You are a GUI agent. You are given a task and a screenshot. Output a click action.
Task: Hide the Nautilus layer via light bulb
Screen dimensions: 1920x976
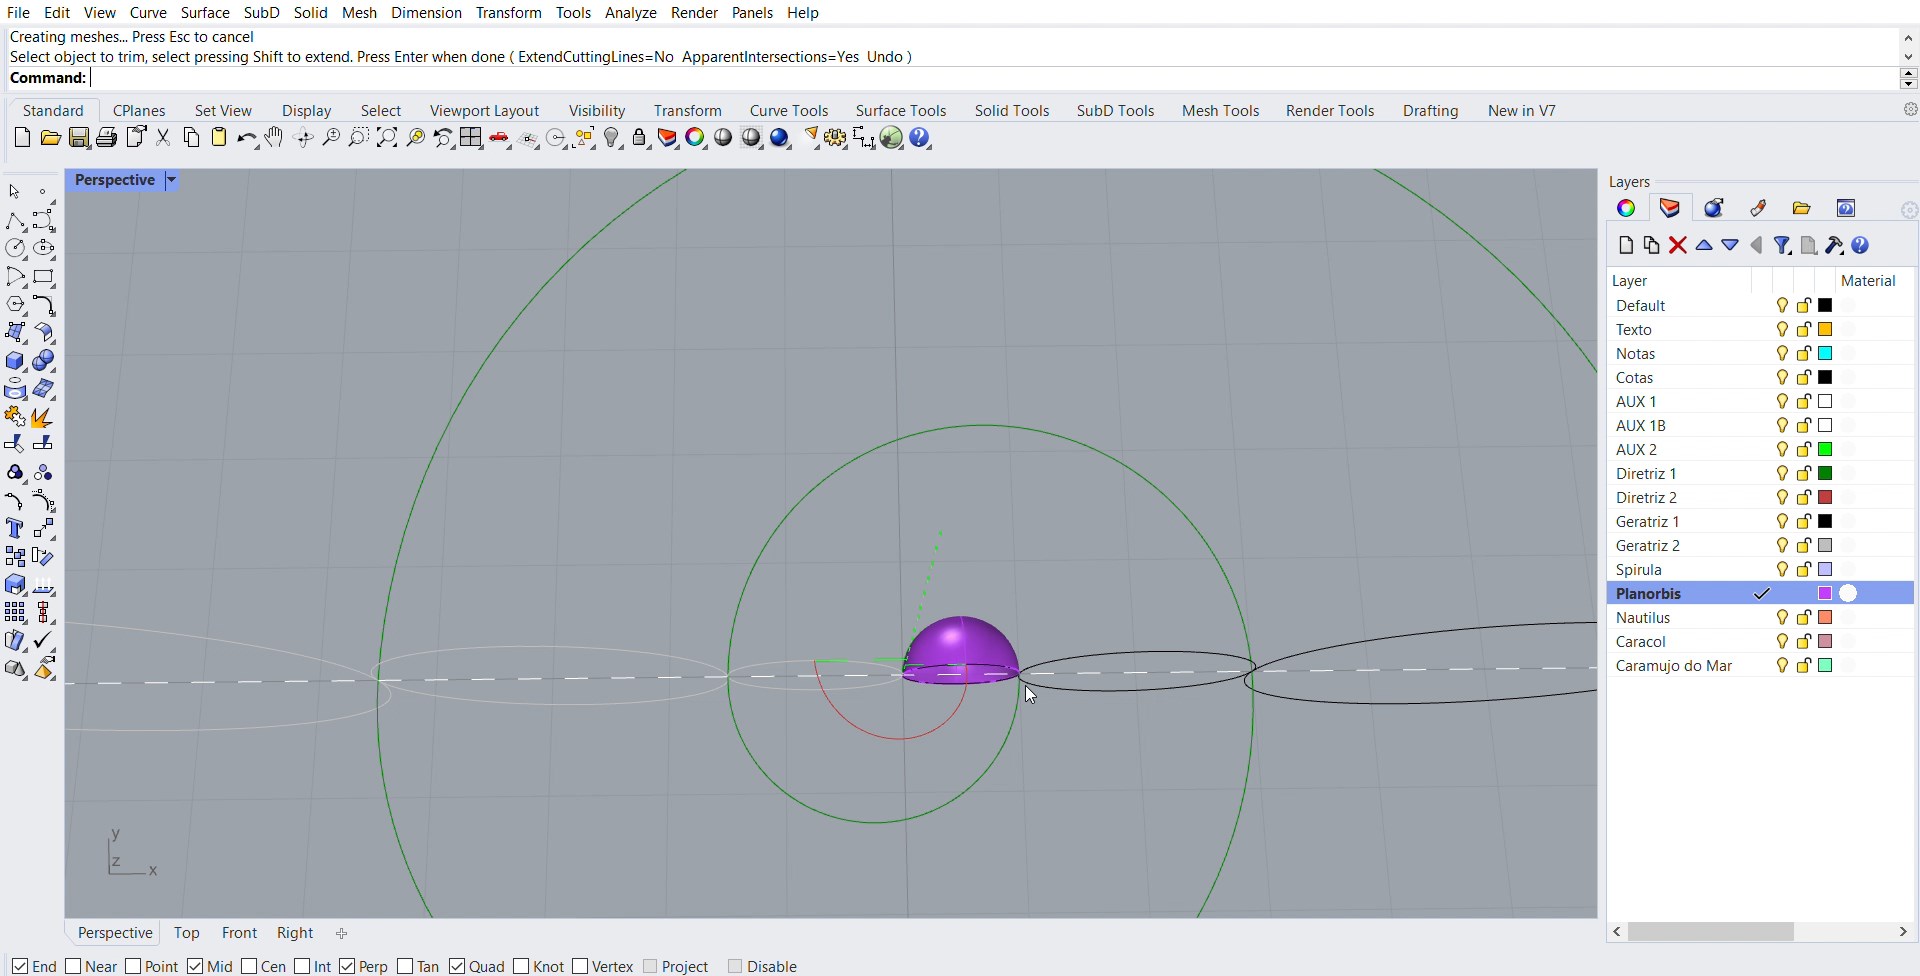tap(1782, 618)
